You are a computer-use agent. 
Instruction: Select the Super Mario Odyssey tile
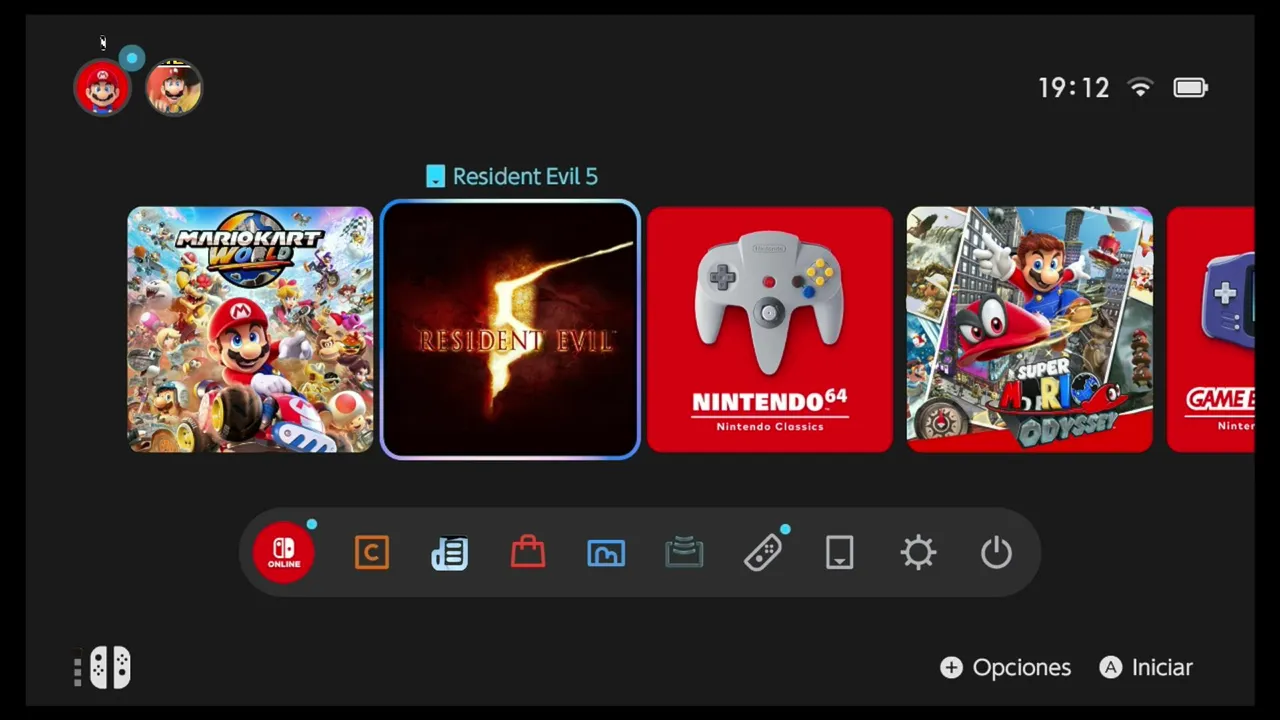pyautogui.click(x=1030, y=330)
